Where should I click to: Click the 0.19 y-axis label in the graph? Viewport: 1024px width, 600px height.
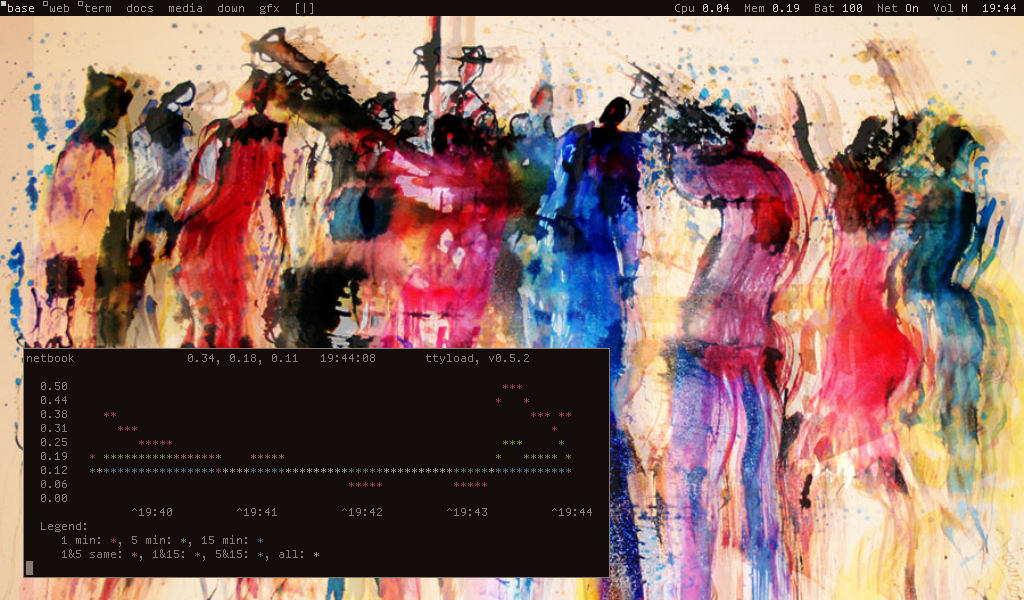point(54,456)
